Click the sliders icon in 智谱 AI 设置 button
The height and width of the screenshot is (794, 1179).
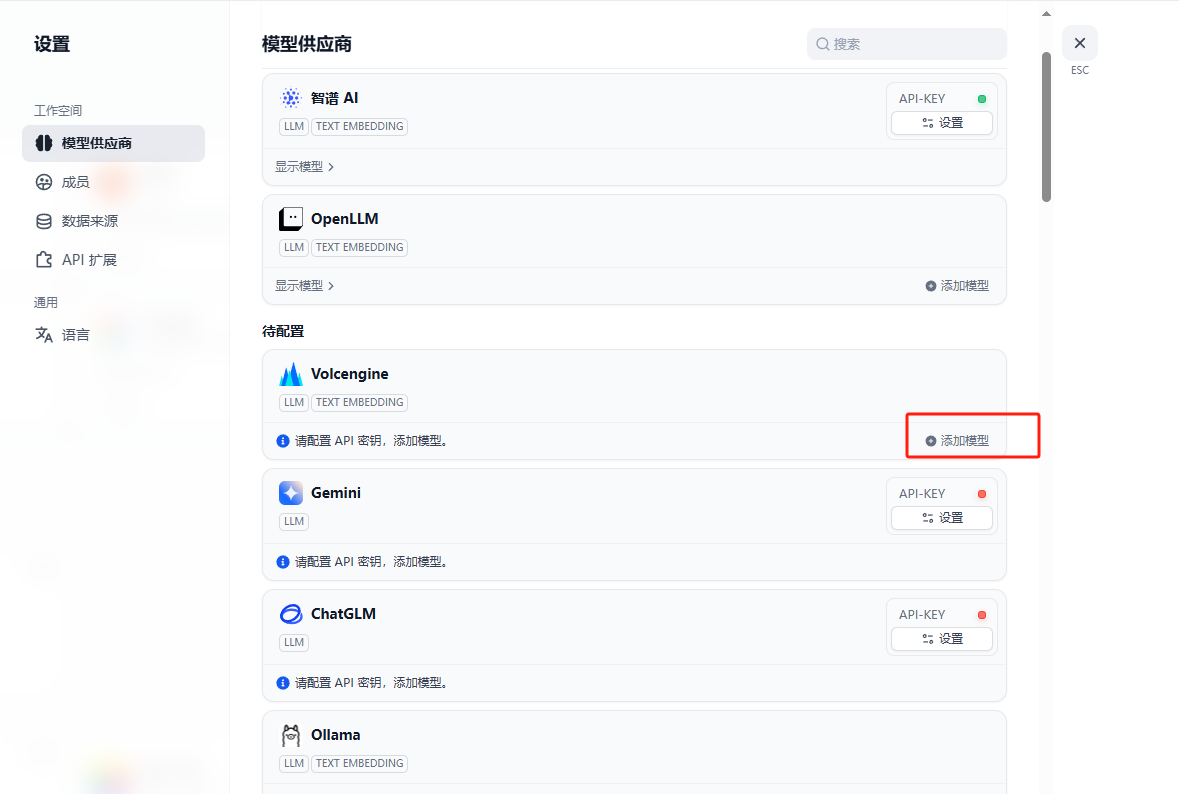[928, 123]
